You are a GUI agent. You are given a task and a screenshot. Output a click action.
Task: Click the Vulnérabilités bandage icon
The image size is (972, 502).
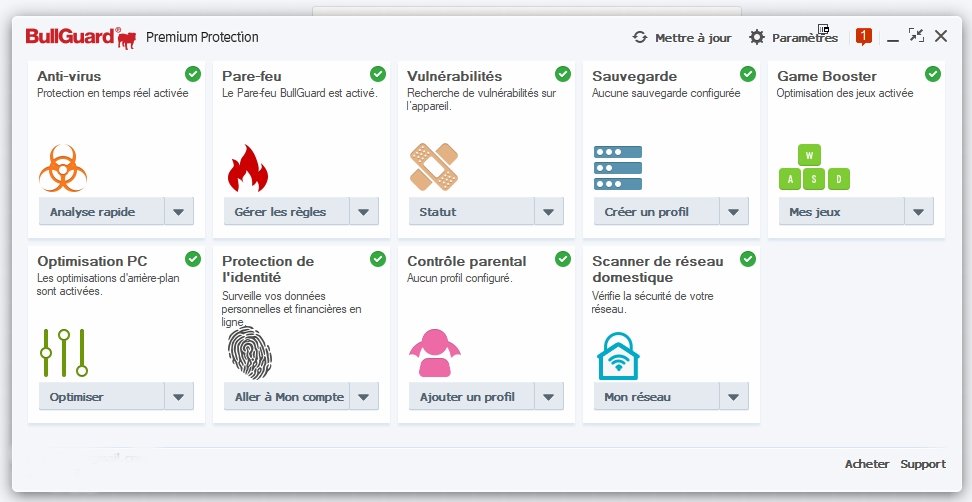pos(434,167)
